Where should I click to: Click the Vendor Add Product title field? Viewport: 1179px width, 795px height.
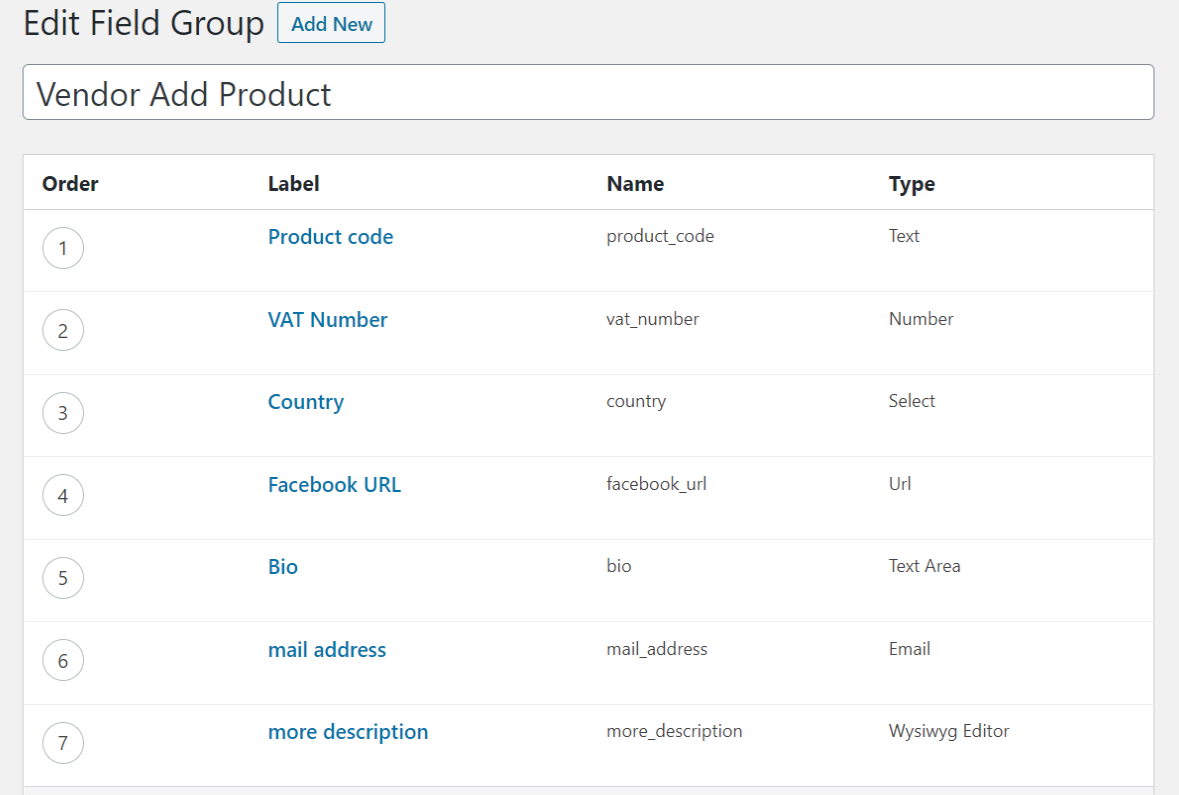587,92
